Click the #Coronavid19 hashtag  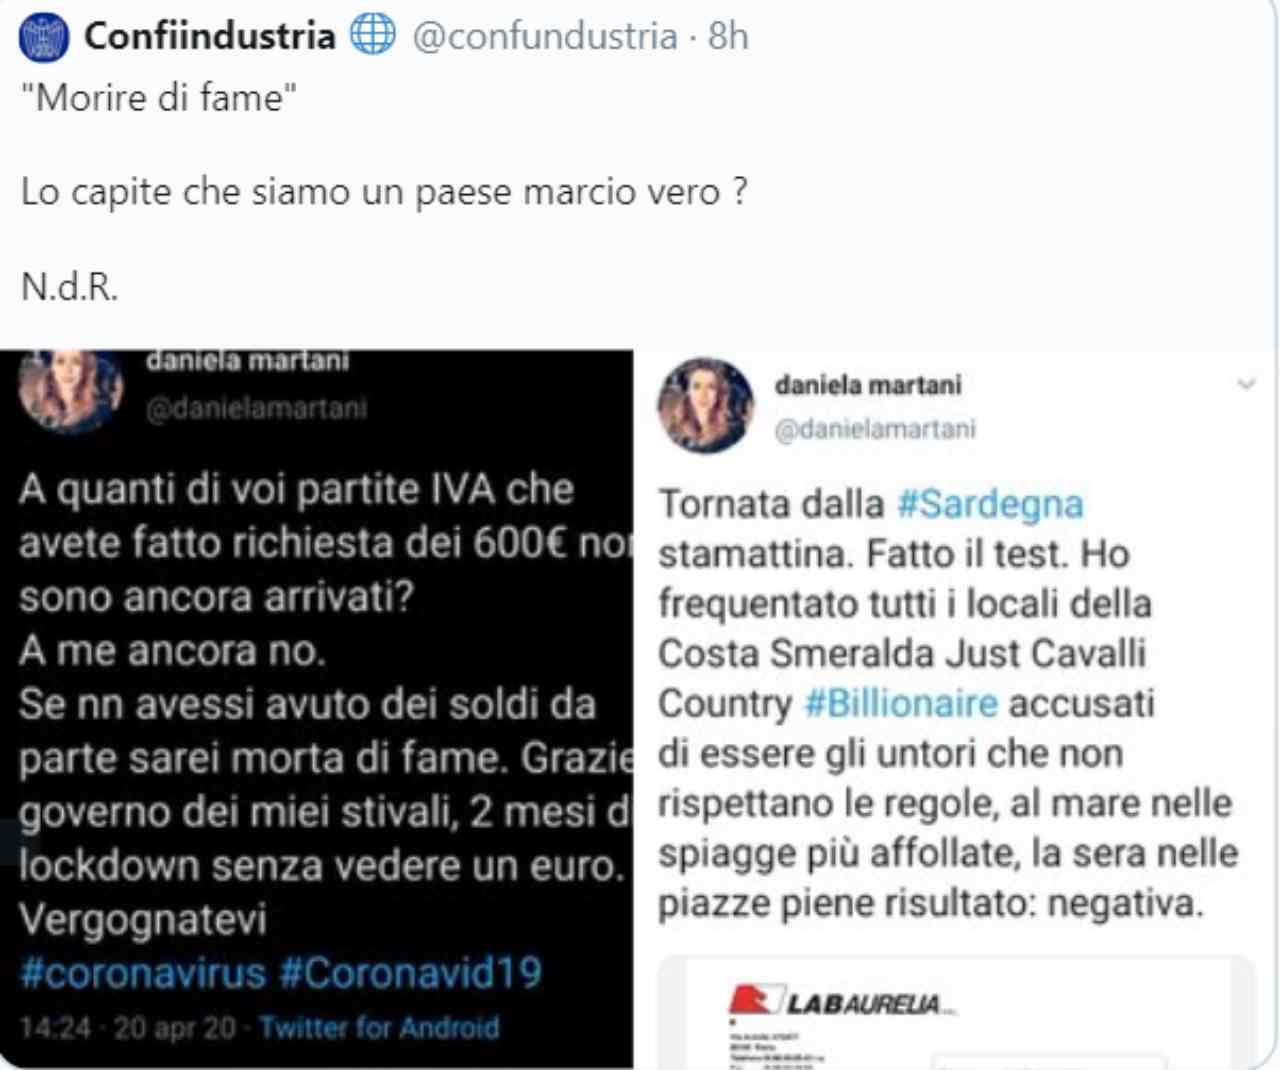pyautogui.click(x=410, y=972)
